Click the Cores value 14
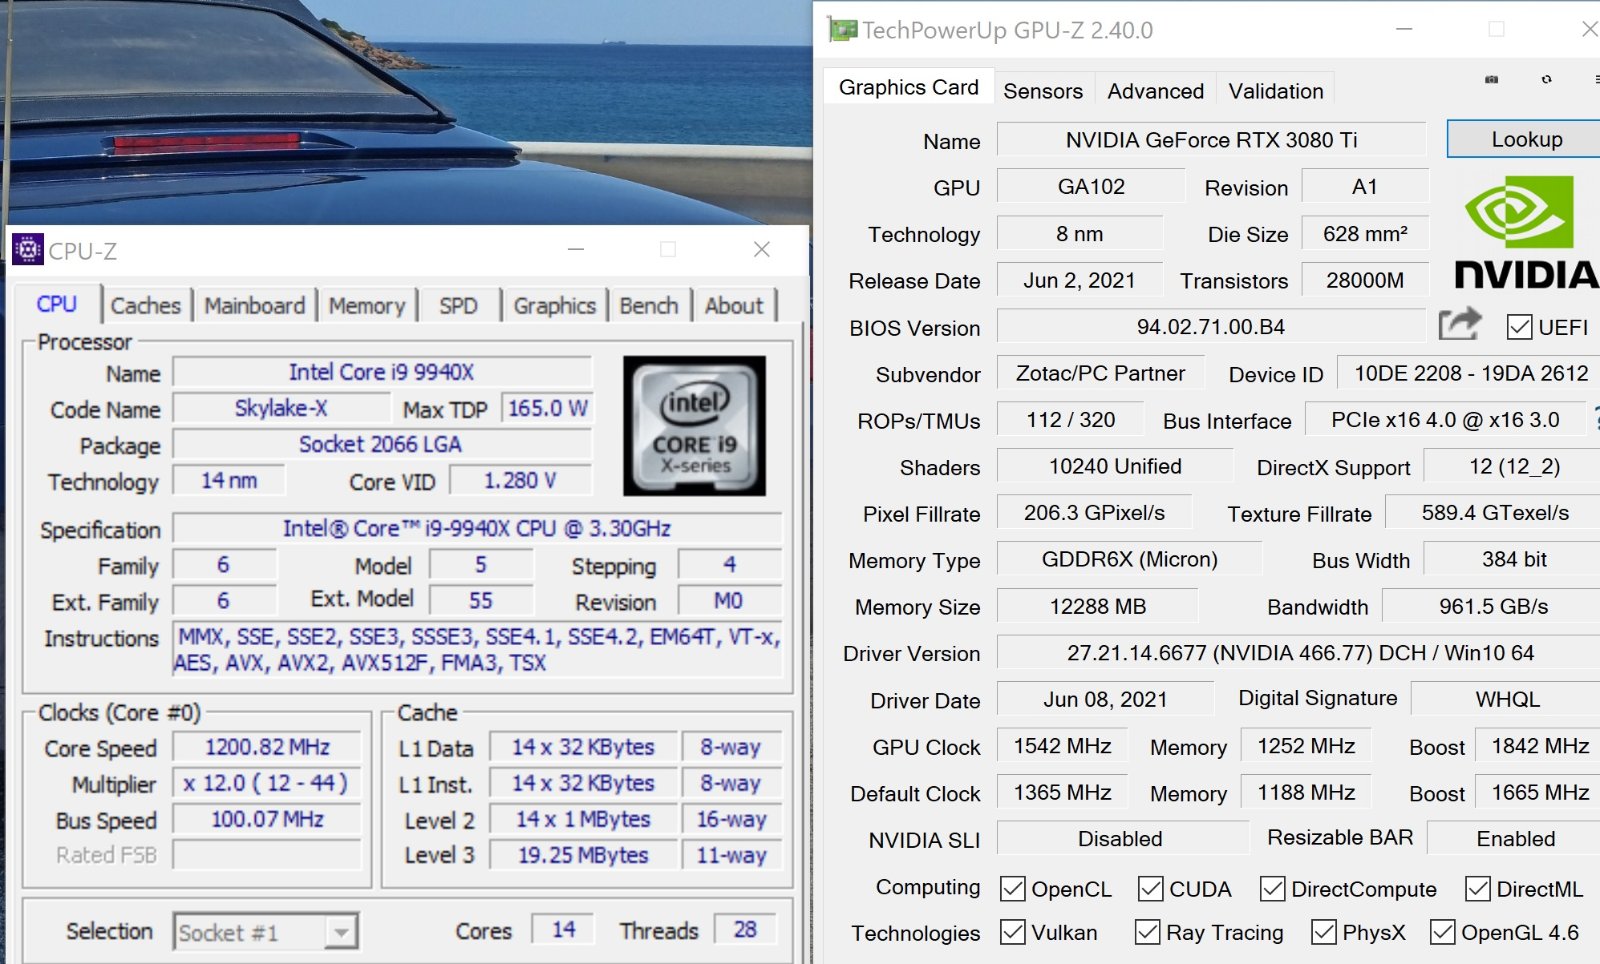The height and width of the screenshot is (964, 1600). (563, 930)
